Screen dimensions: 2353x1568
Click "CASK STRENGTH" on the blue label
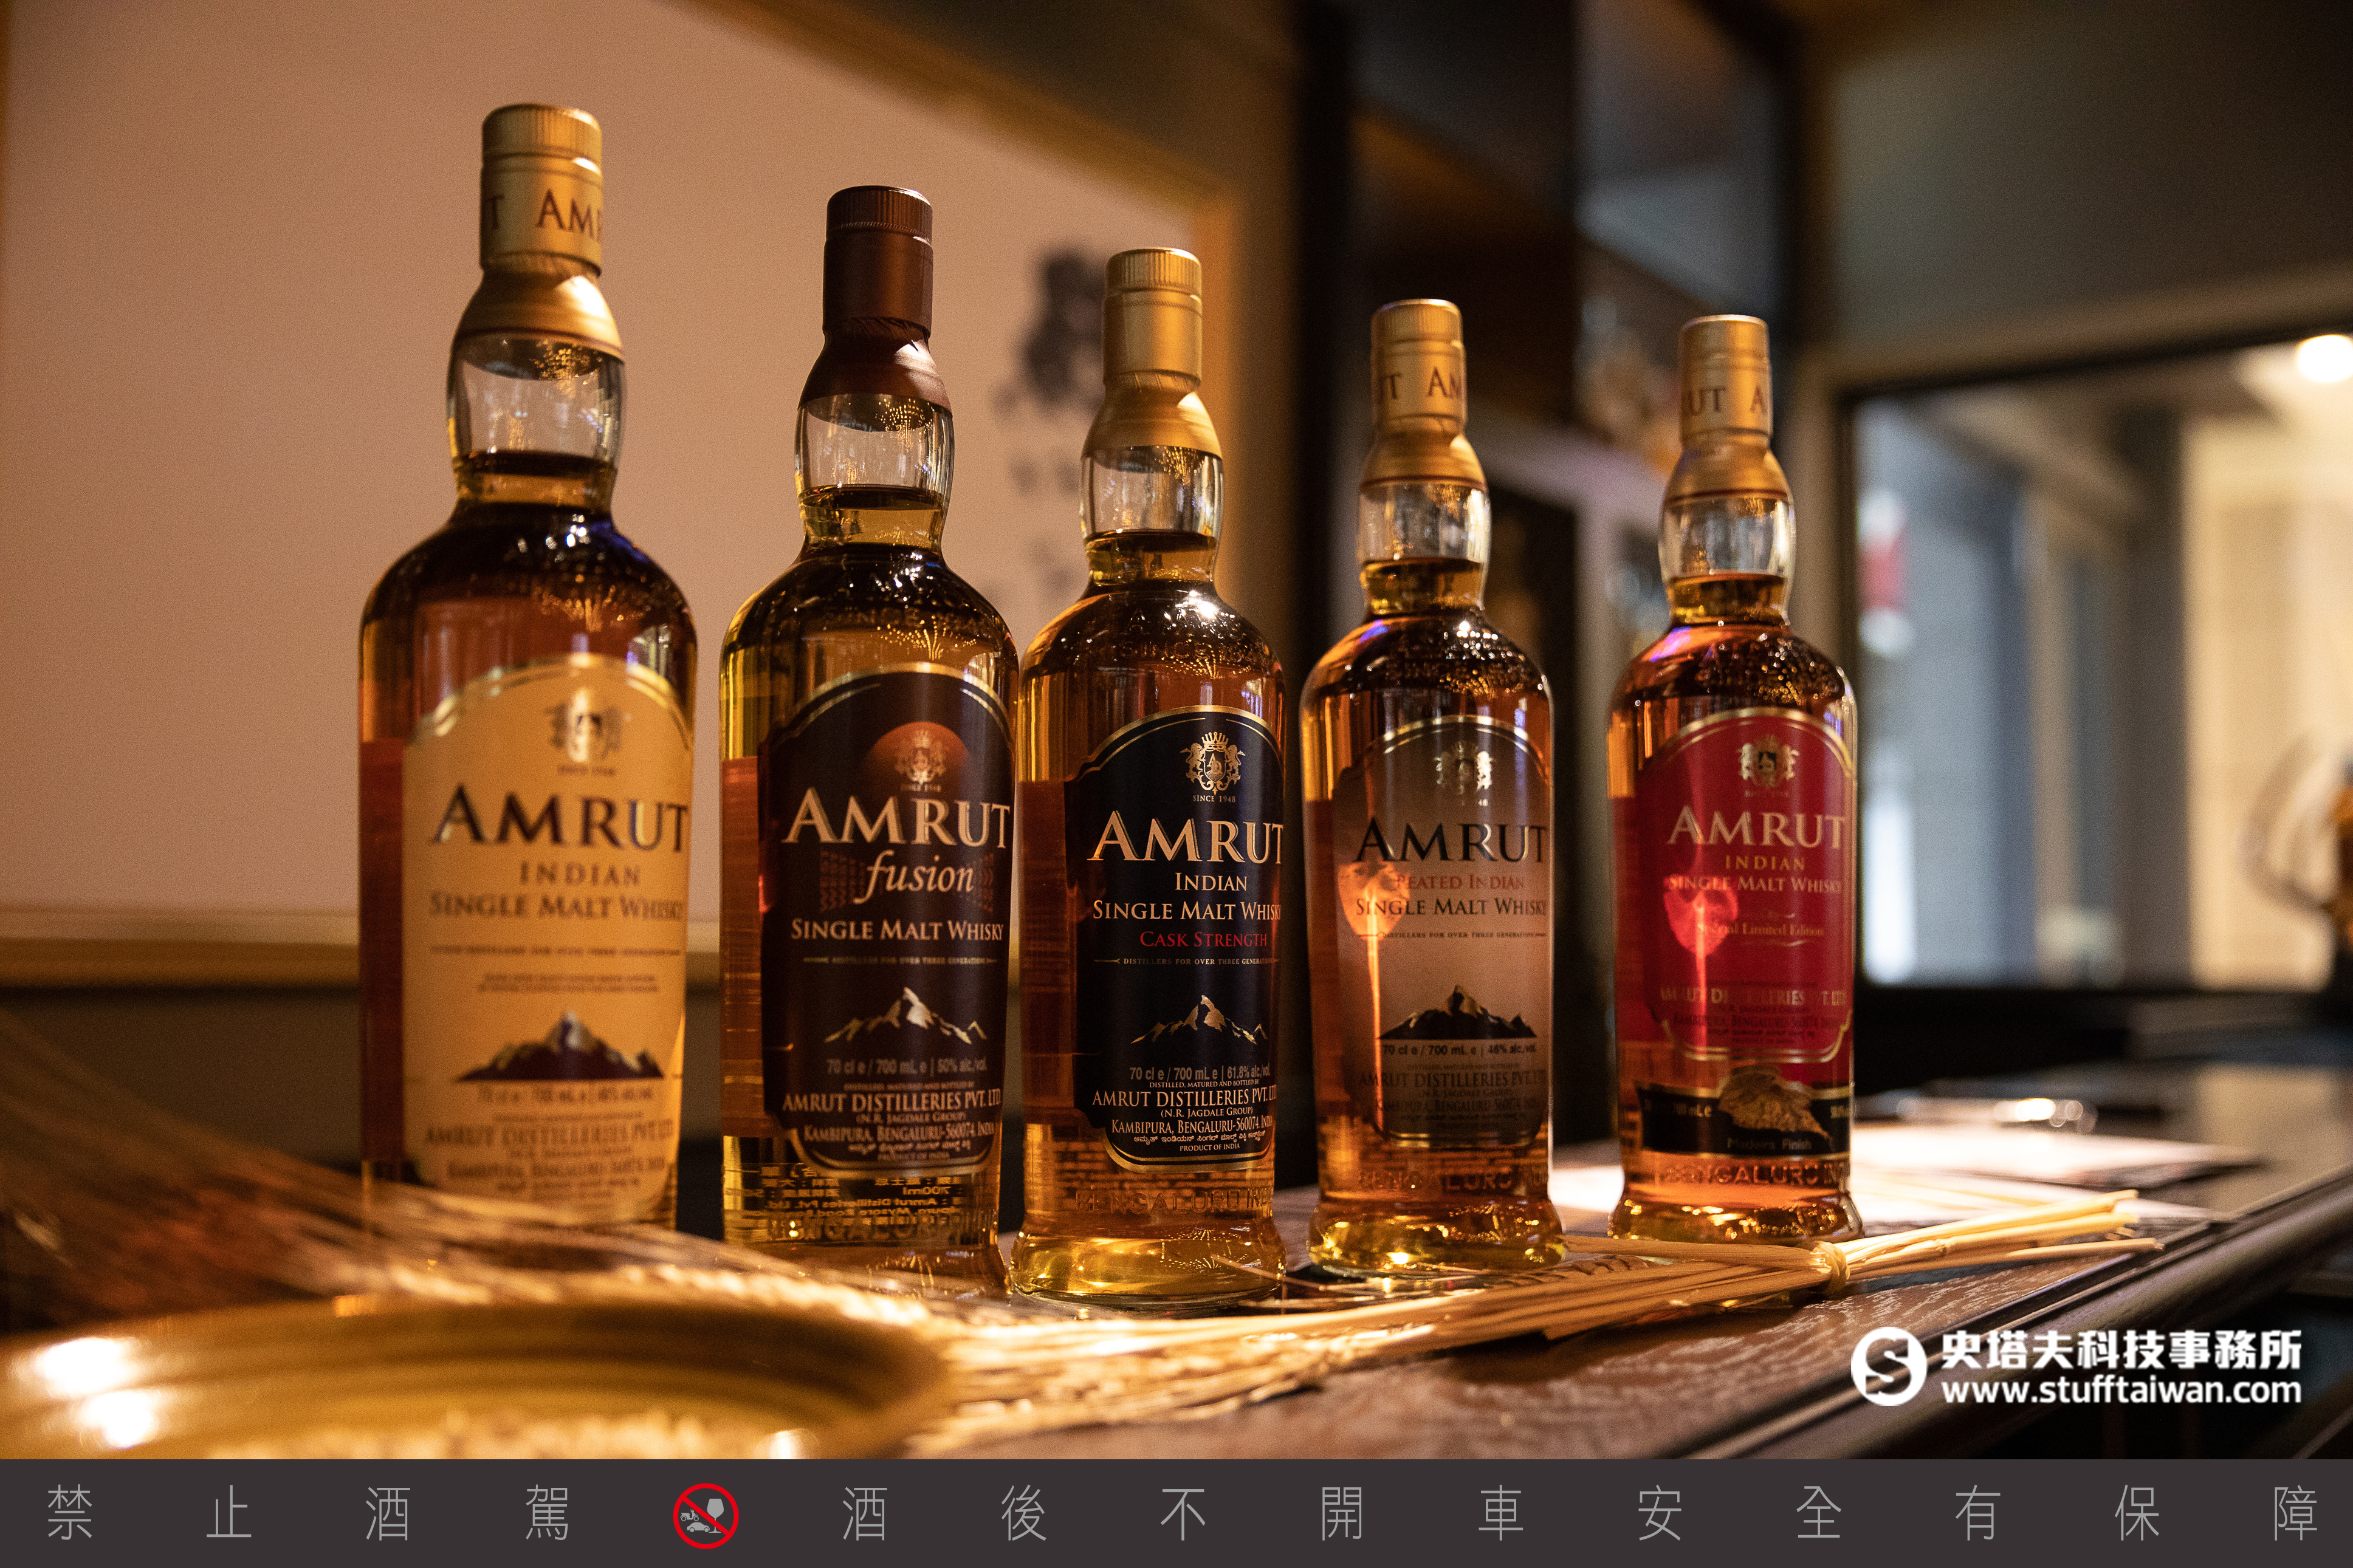[1203, 939]
